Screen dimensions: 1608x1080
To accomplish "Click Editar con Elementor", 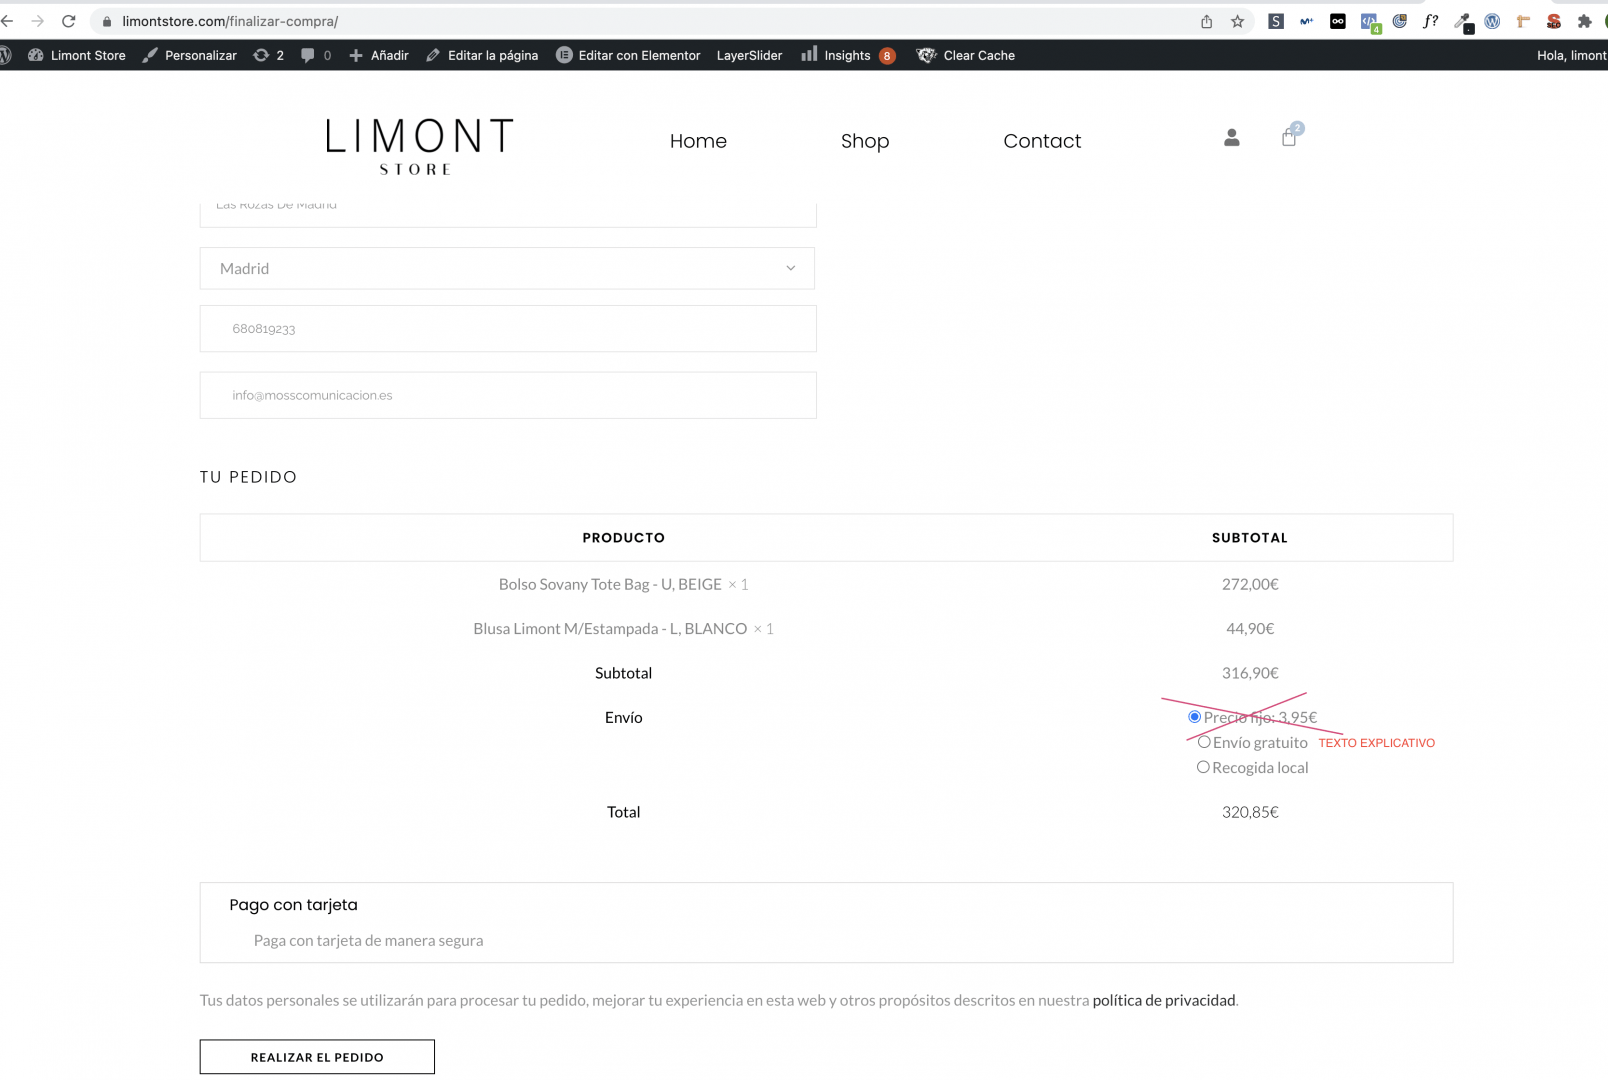I will click(x=628, y=55).
